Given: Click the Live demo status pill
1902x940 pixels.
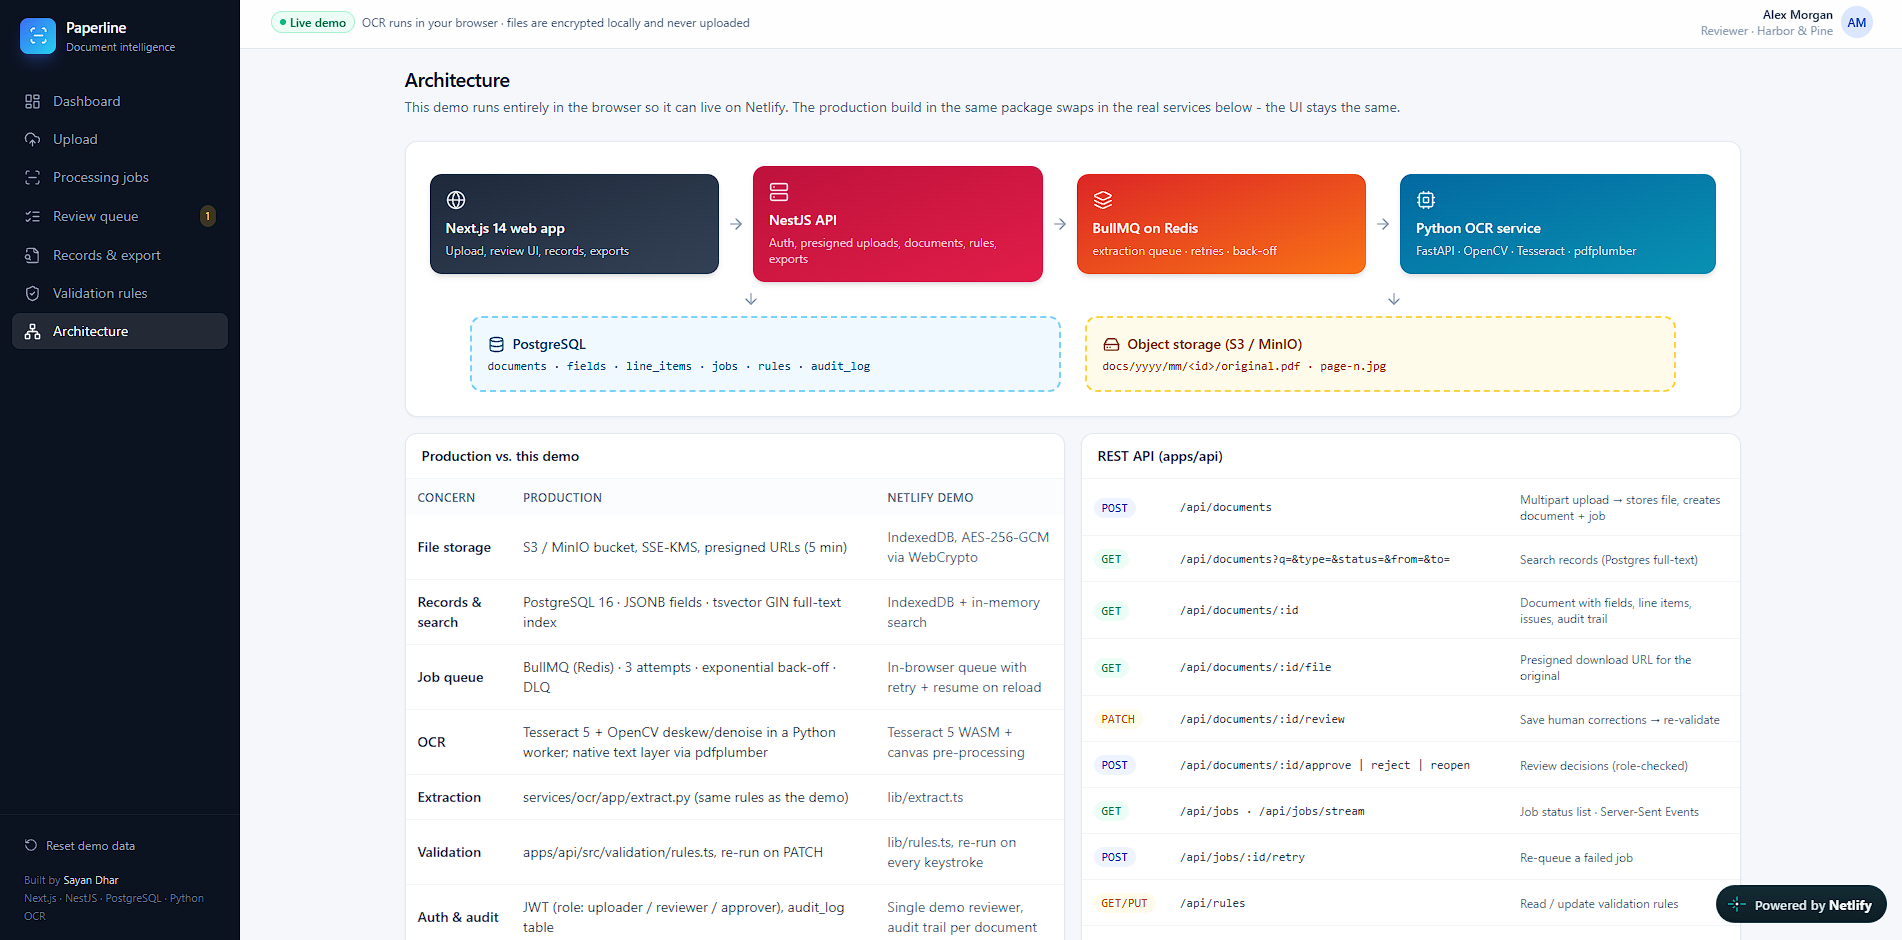Looking at the screenshot, I should point(313,22).
